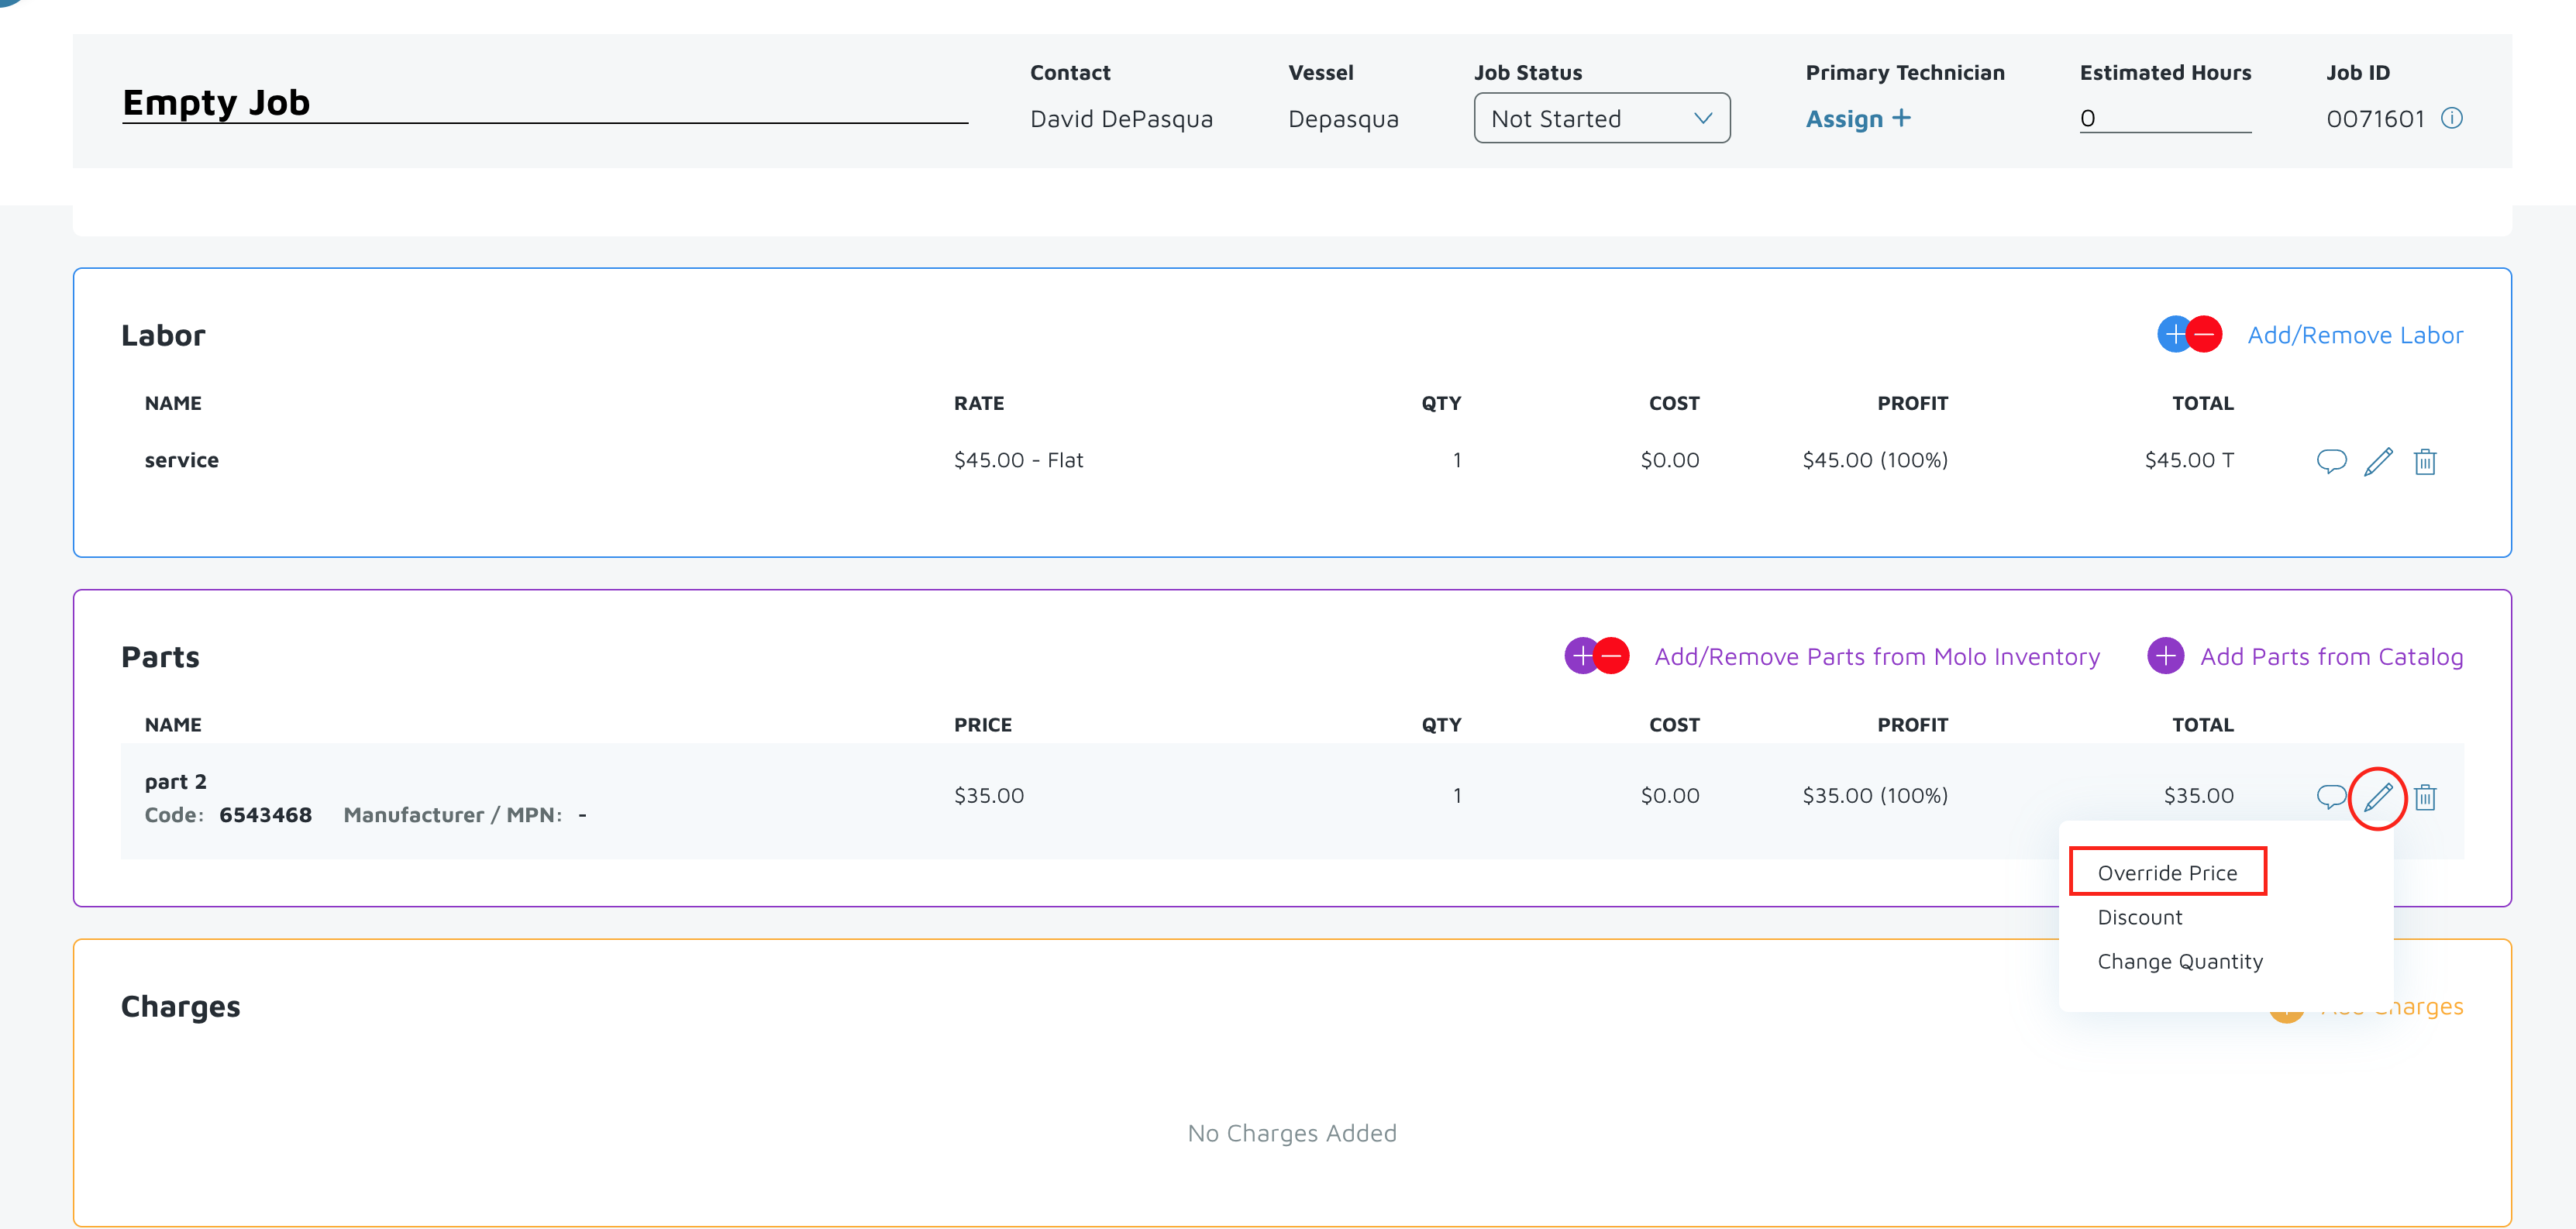2576x1229 pixels.
Task: Click the red minus icon in Parts section
Action: click(x=1611, y=656)
